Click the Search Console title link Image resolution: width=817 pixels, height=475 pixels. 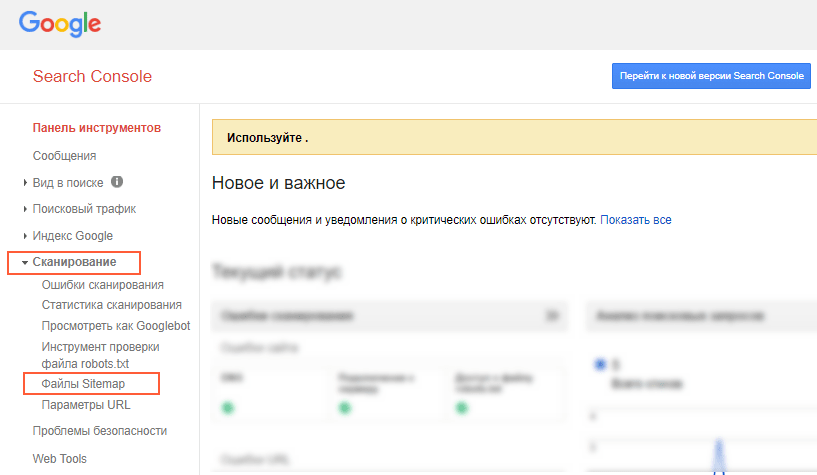click(x=92, y=77)
